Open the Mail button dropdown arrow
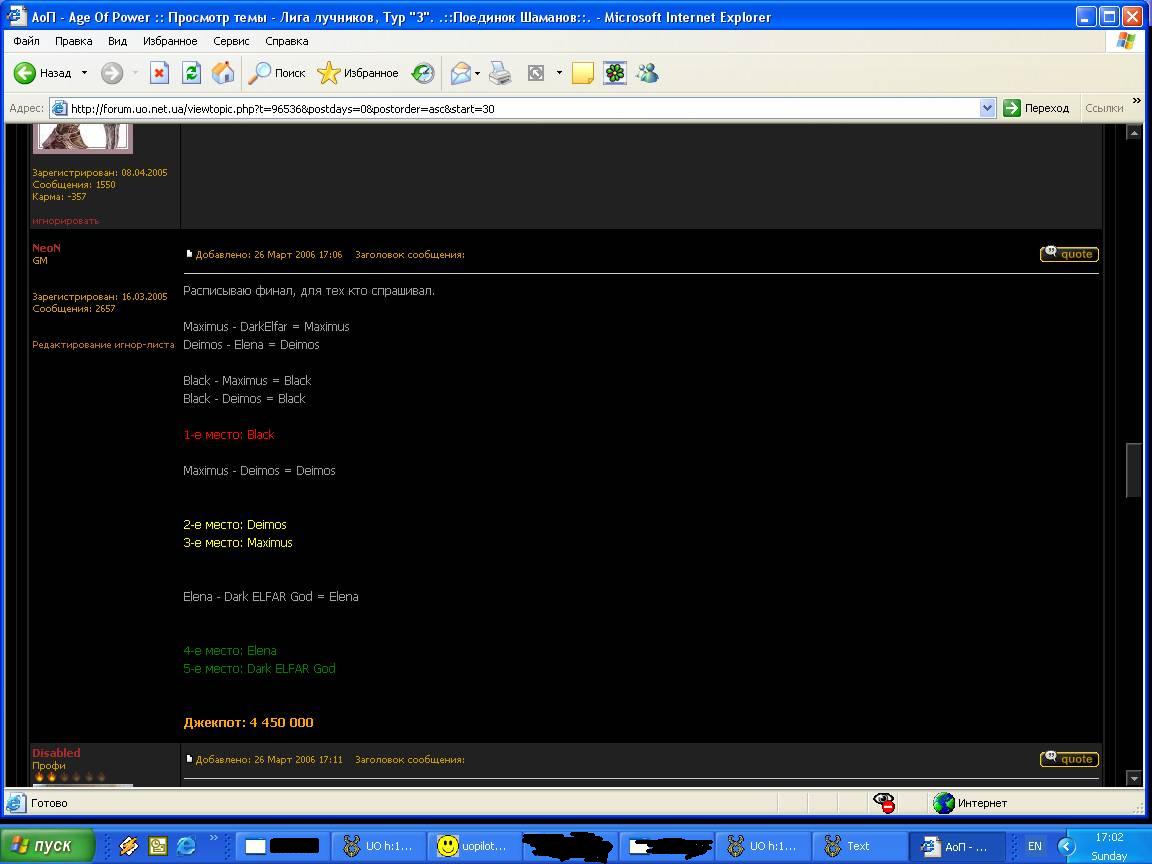The image size is (1152, 864). click(x=477, y=73)
